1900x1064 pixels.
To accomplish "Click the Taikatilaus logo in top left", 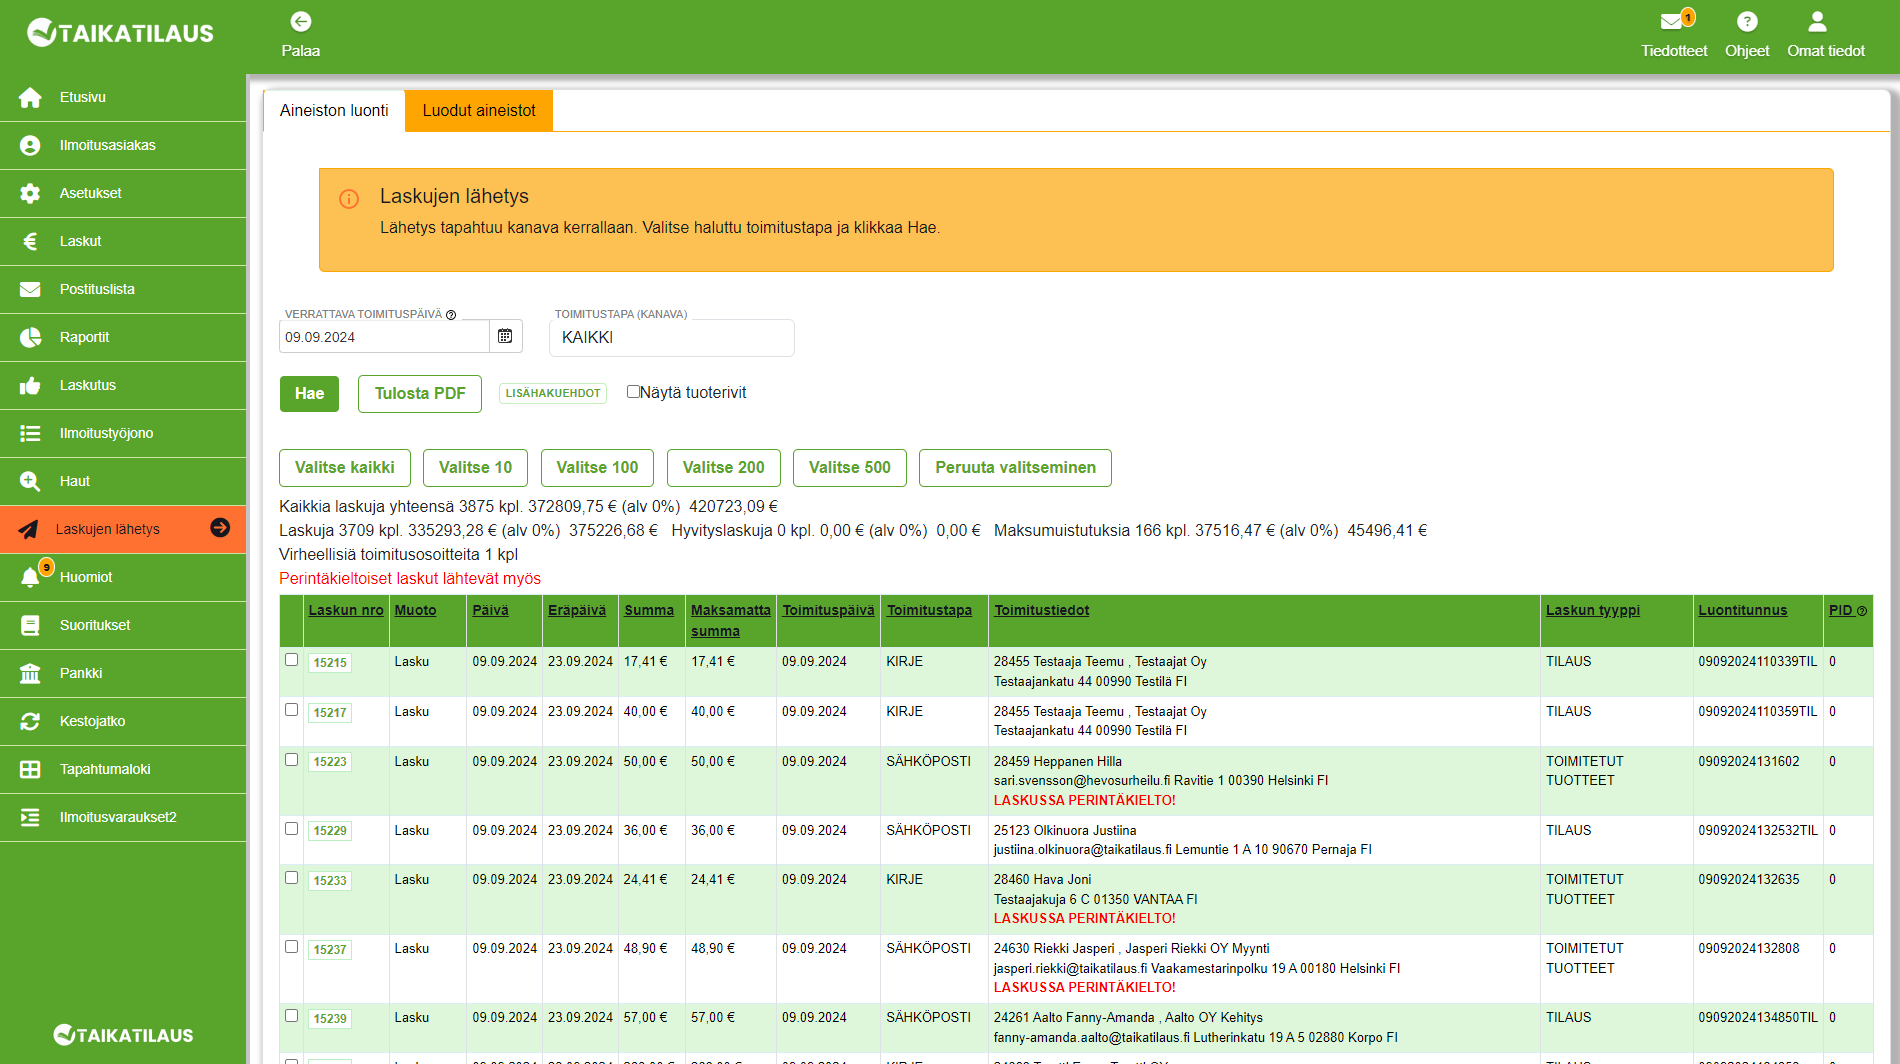I will pyautogui.click(x=120, y=33).
